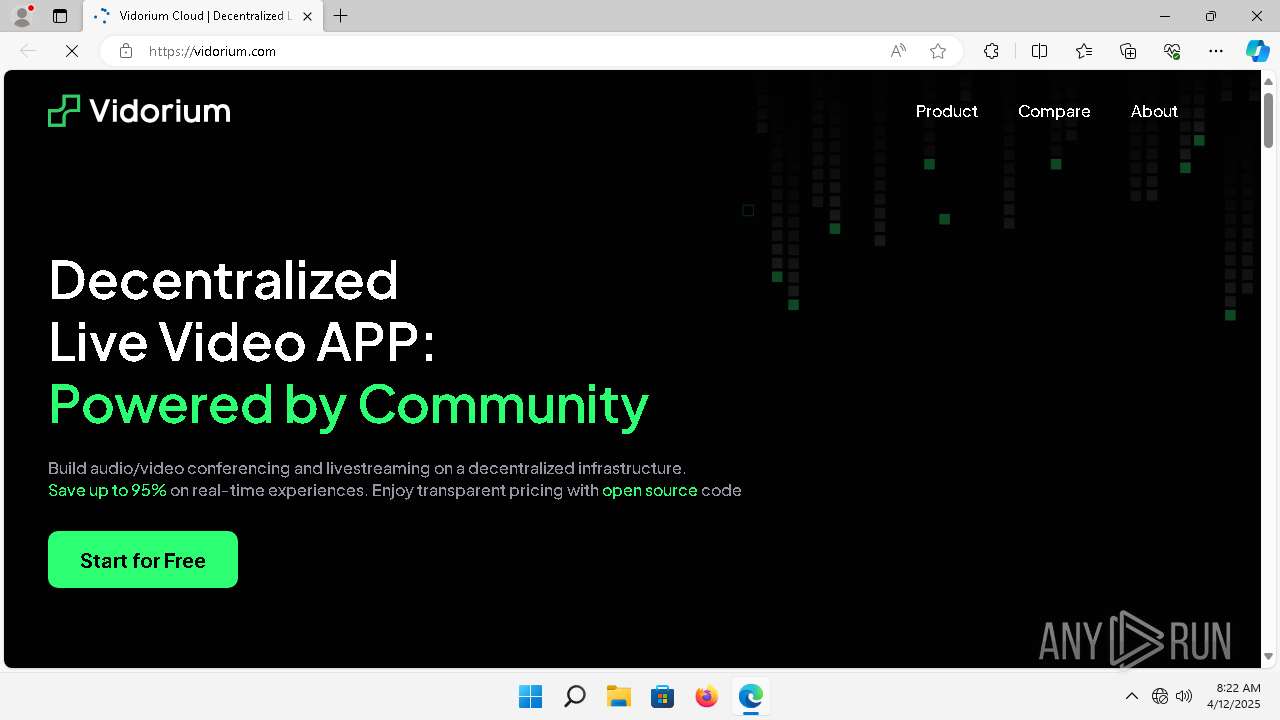Close the Vidorium Cloud tab
Viewport: 1280px width, 720px height.
[x=307, y=16]
